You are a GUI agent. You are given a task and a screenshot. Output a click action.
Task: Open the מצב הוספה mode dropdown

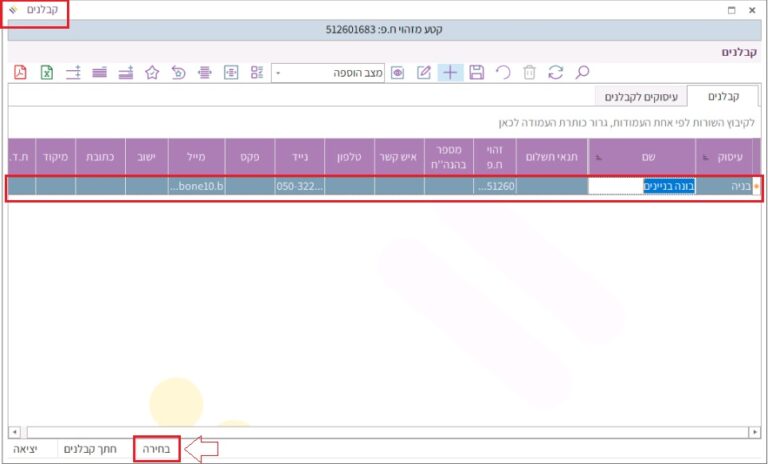point(278,72)
